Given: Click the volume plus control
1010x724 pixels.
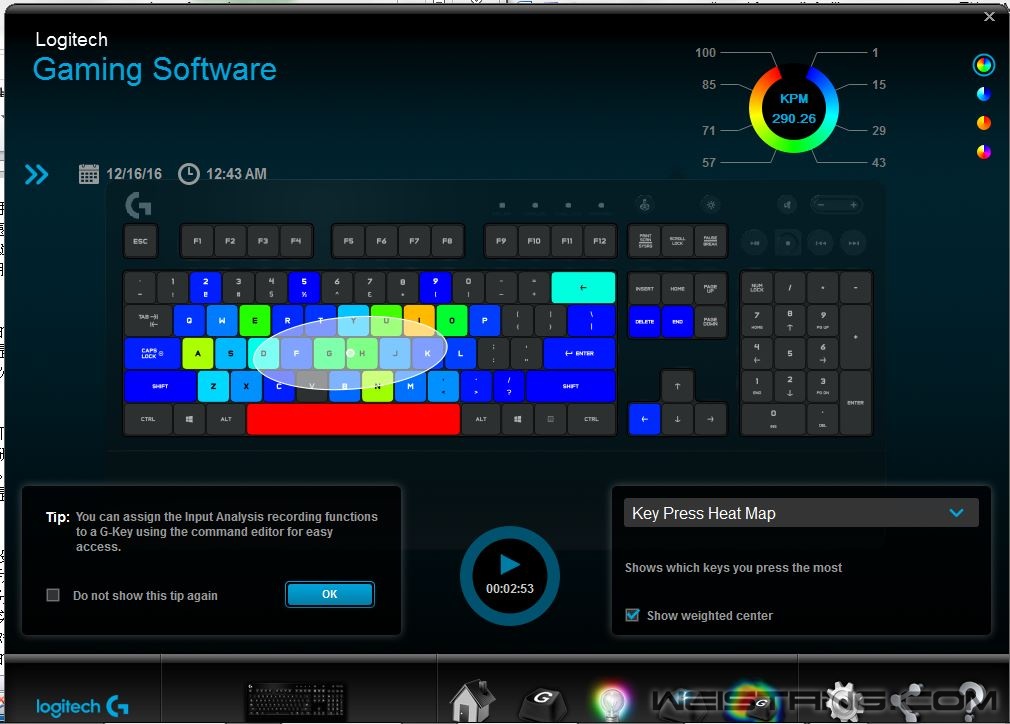Looking at the screenshot, I should coord(853,205).
